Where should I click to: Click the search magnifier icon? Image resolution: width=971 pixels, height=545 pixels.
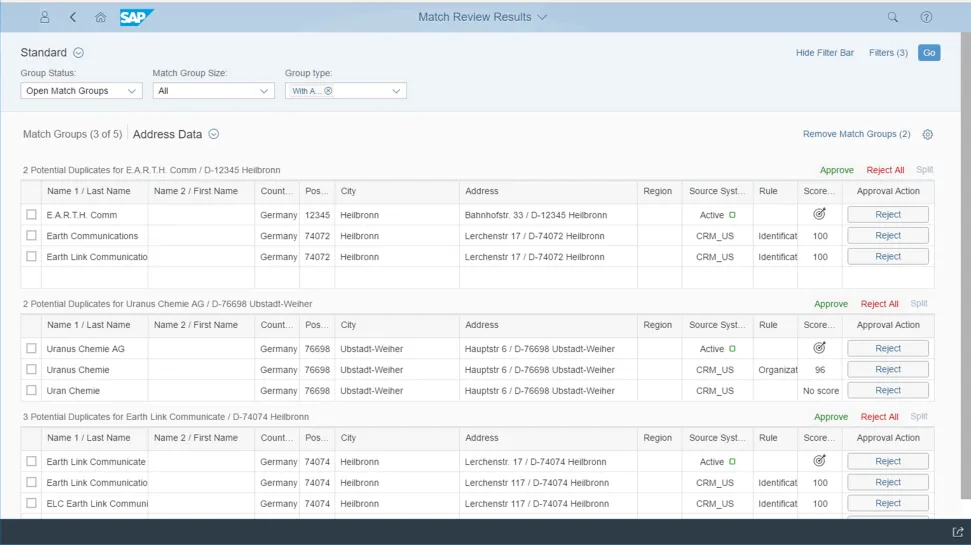pos(893,17)
